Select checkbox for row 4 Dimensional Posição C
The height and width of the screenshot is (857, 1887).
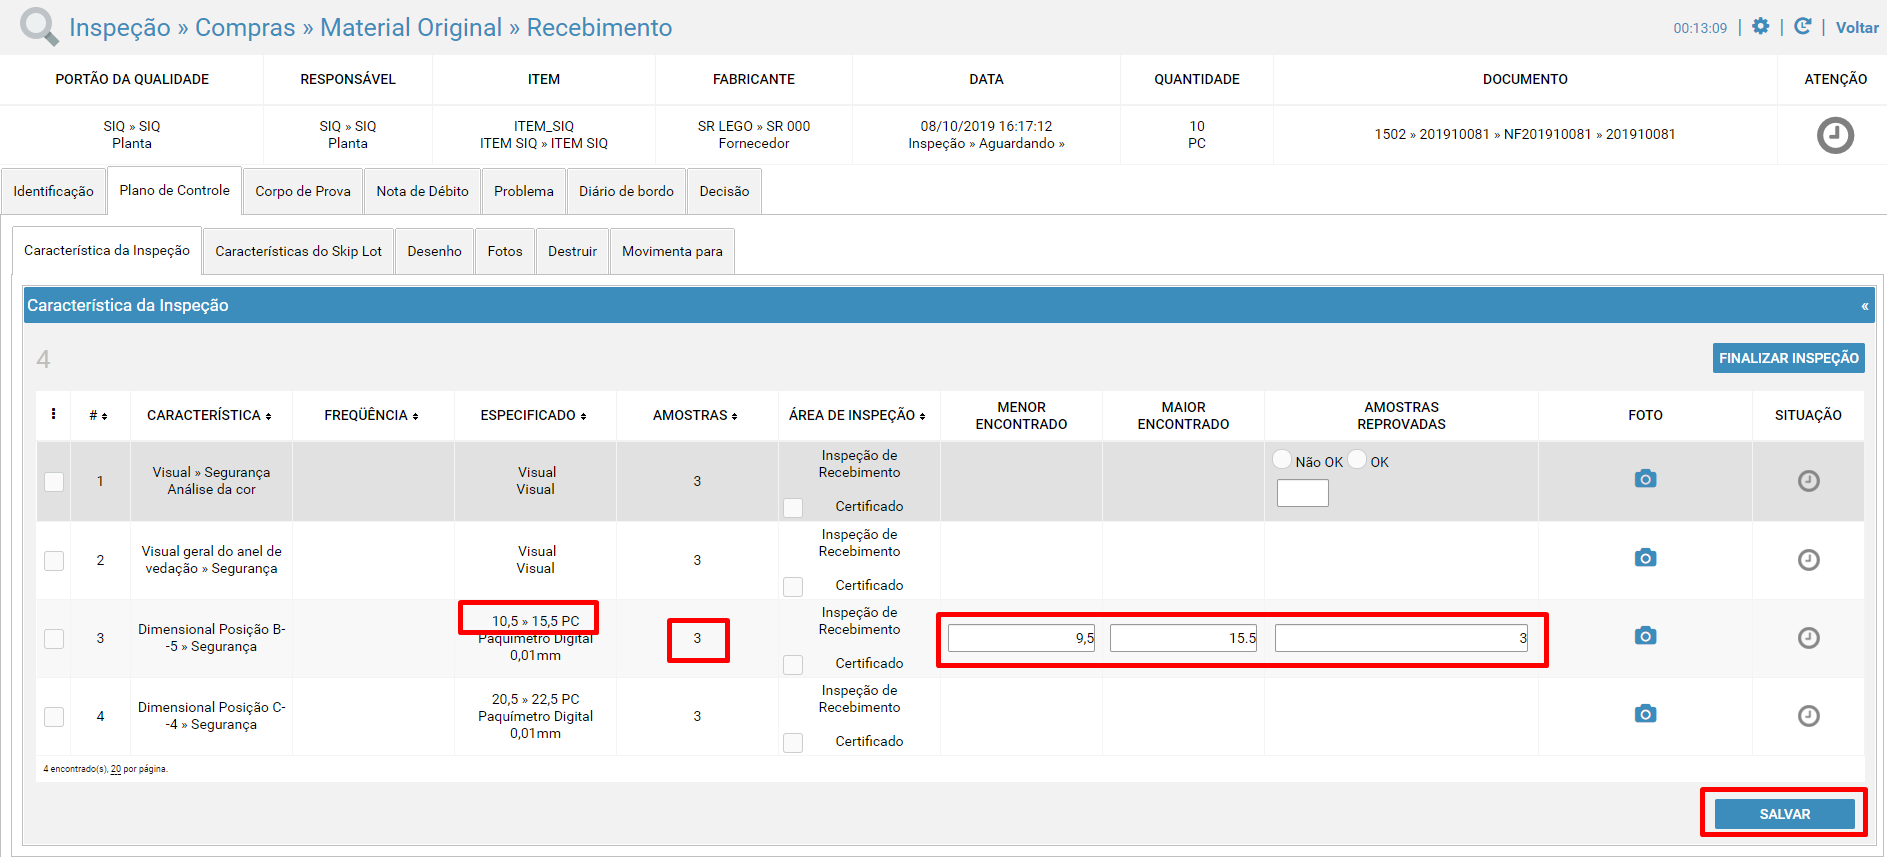pyautogui.click(x=54, y=717)
